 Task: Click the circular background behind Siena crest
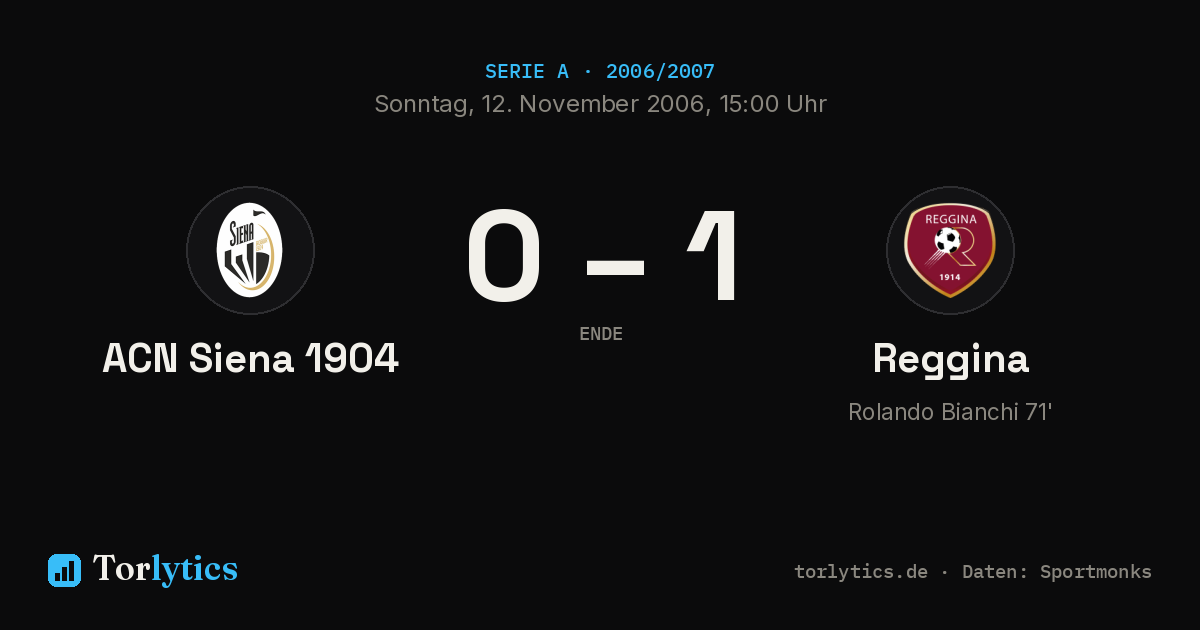250,250
